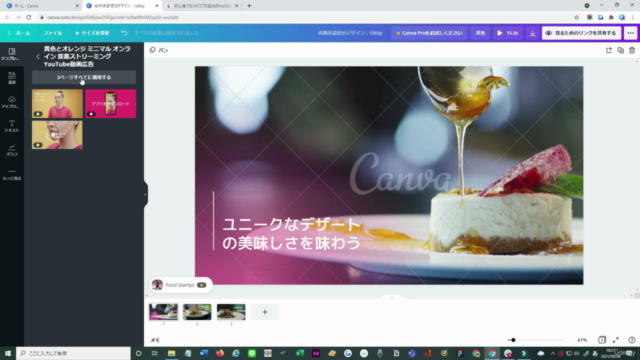Click the Share (共有) button

tap(480, 33)
